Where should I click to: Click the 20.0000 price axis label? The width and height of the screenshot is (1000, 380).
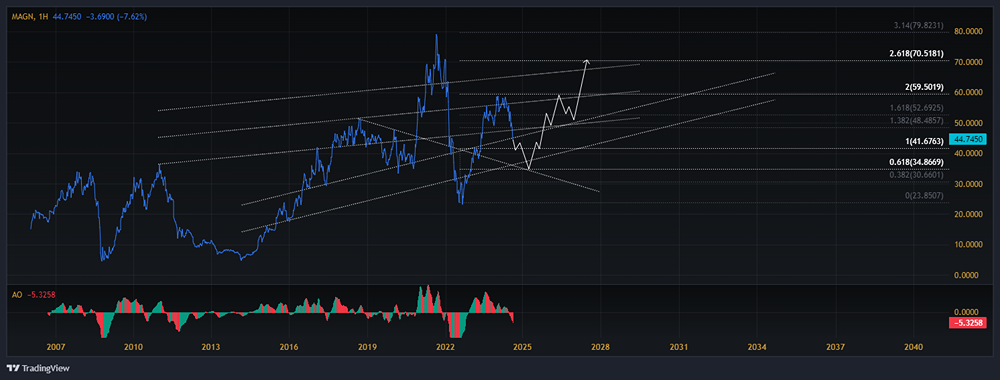pyautogui.click(x=967, y=214)
